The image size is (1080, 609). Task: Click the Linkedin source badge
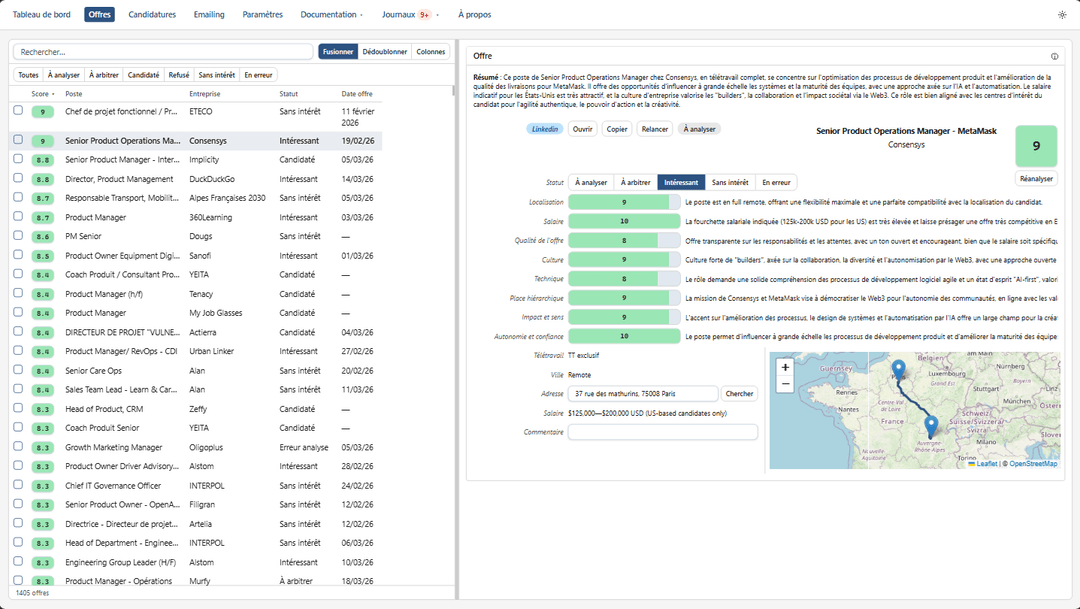tap(545, 129)
